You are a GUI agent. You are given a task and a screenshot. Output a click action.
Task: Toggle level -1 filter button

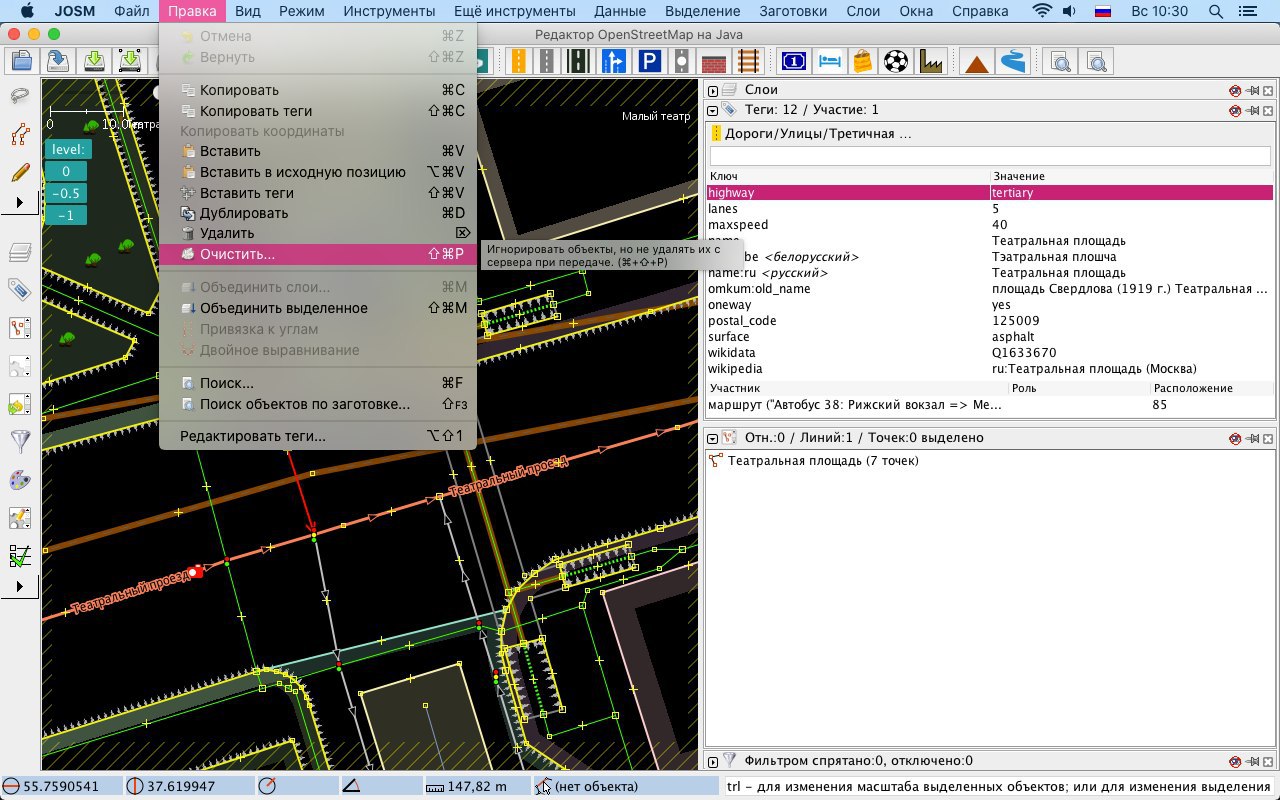(x=66, y=215)
